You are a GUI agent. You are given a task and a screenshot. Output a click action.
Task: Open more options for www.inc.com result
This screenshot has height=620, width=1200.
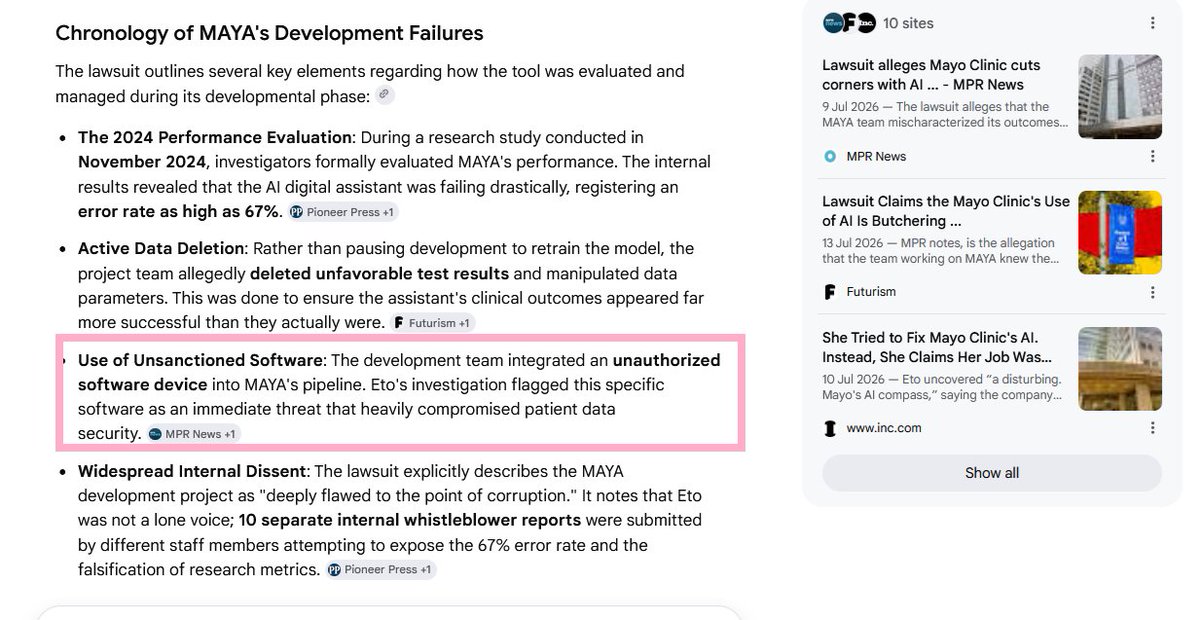[1152, 428]
